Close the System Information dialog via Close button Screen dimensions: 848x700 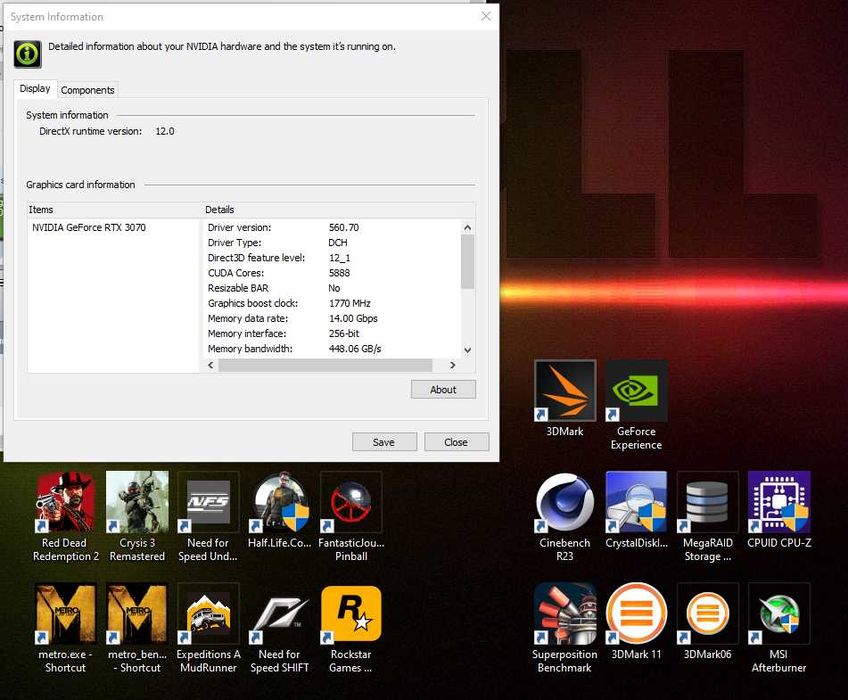click(x=456, y=442)
